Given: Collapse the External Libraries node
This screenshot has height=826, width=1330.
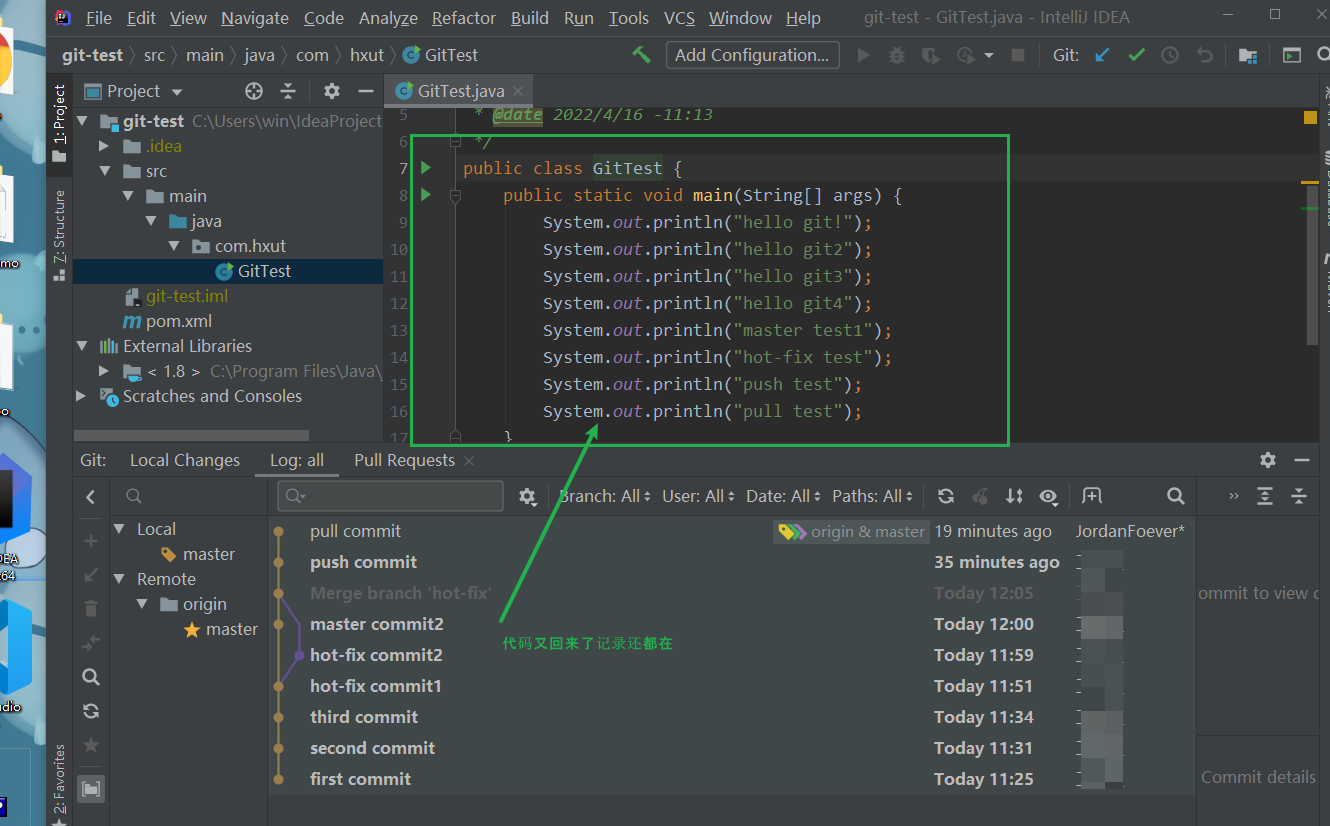Looking at the screenshot, I should point(82,346).
